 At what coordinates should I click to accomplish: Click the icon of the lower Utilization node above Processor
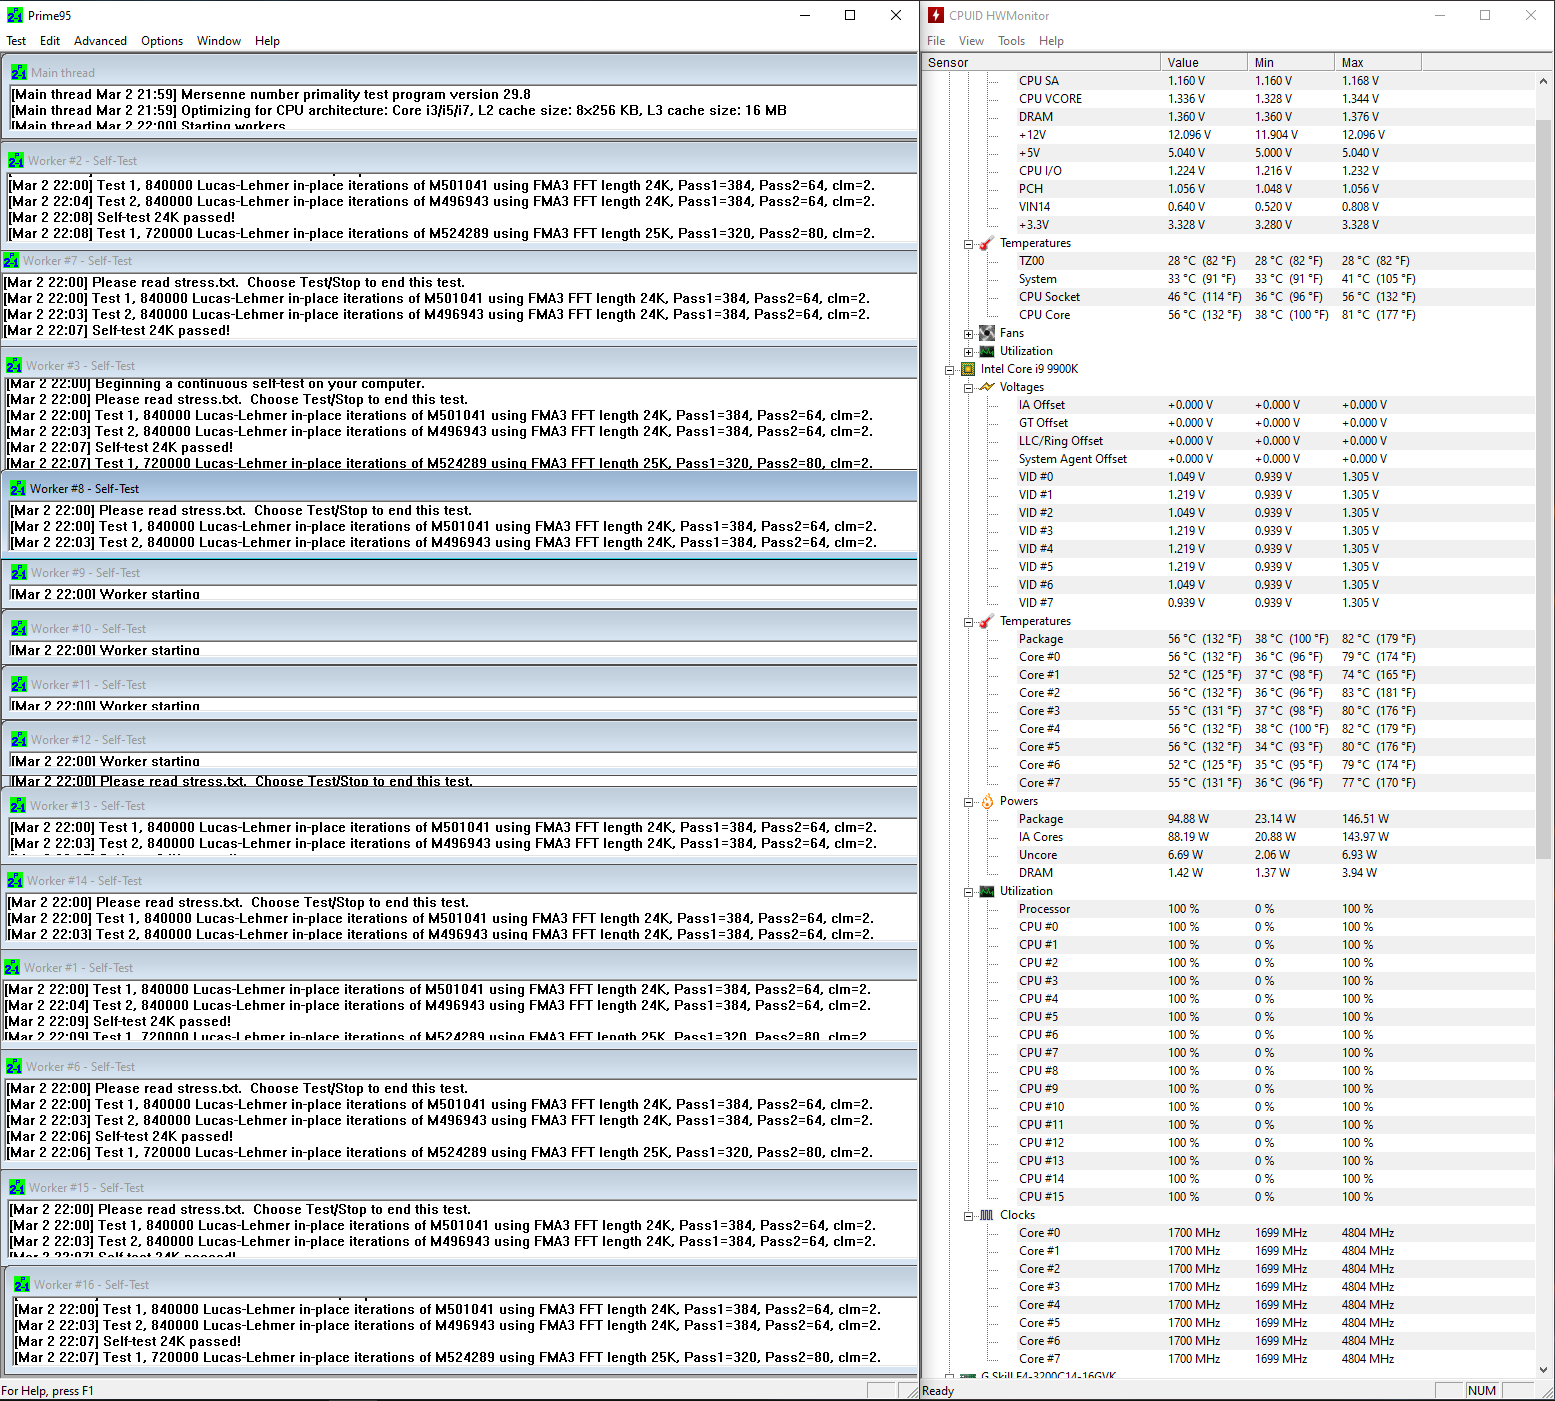(987, 891)
